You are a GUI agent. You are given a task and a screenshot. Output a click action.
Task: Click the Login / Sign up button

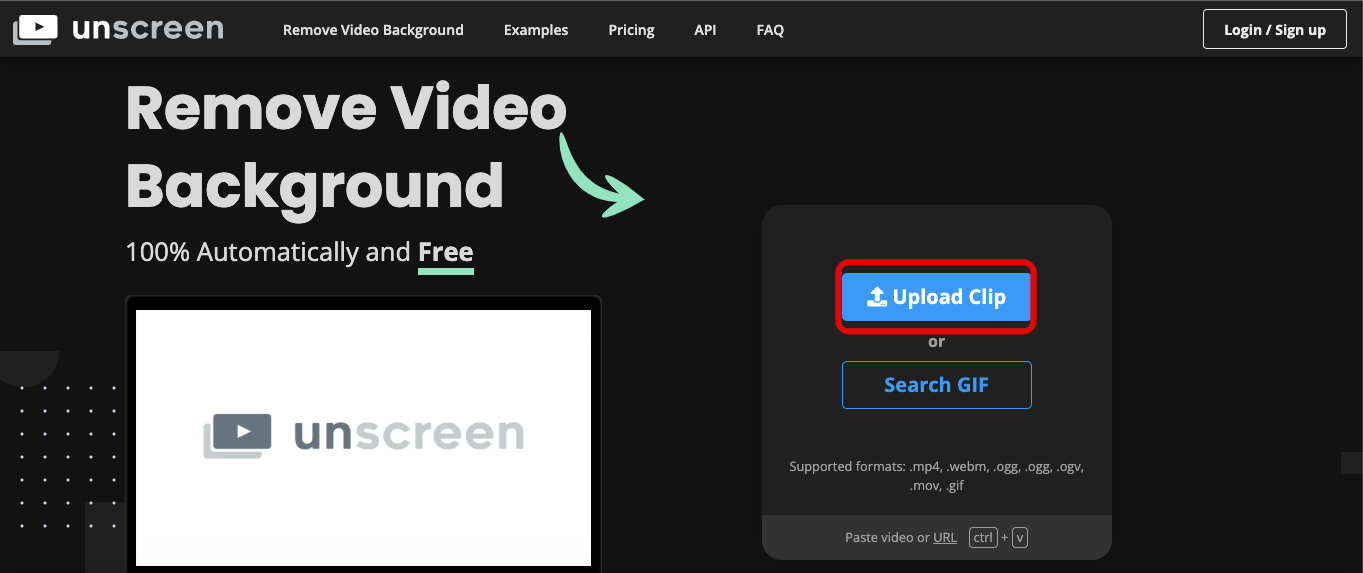(1275, 30)
